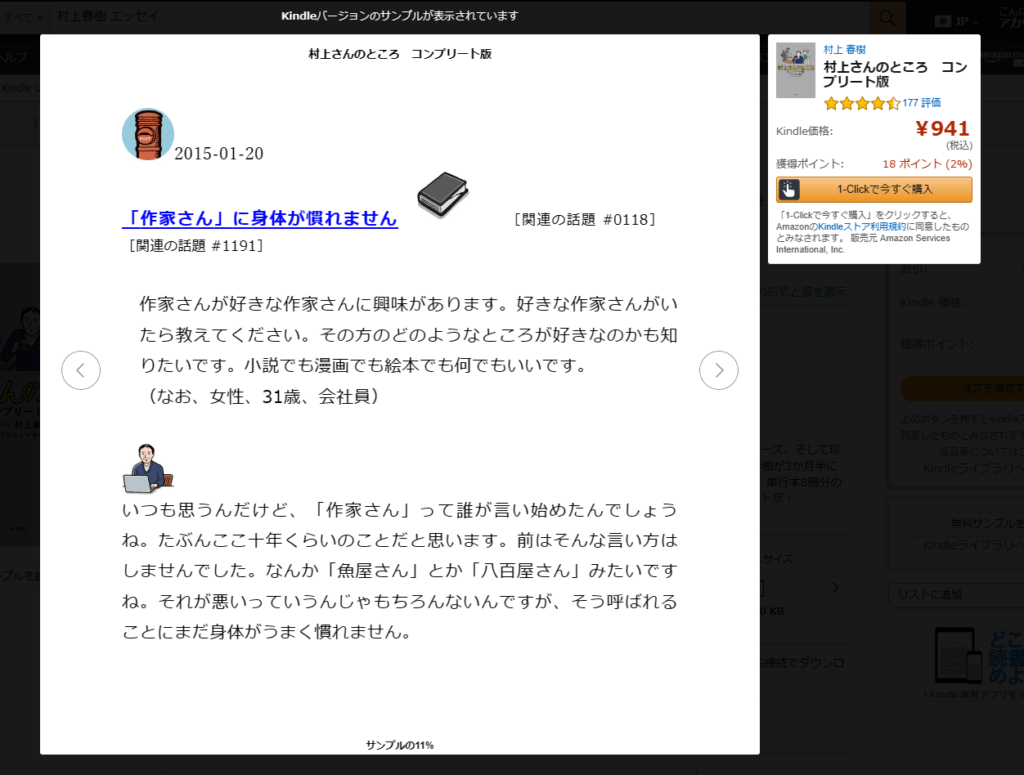This screenshot has height=775, width=1024.
Task: Click the book cover thumbnail in purchase panel
Action: pyautogui.click(x=796, y=70)
